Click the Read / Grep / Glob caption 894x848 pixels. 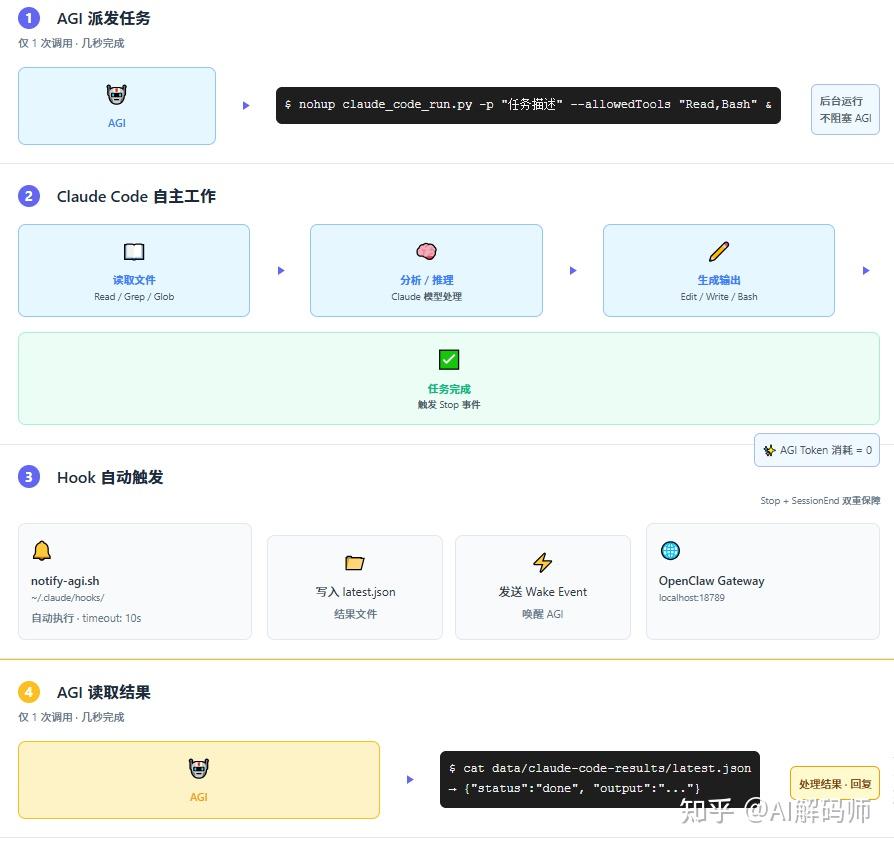click(x=134, y=297)
